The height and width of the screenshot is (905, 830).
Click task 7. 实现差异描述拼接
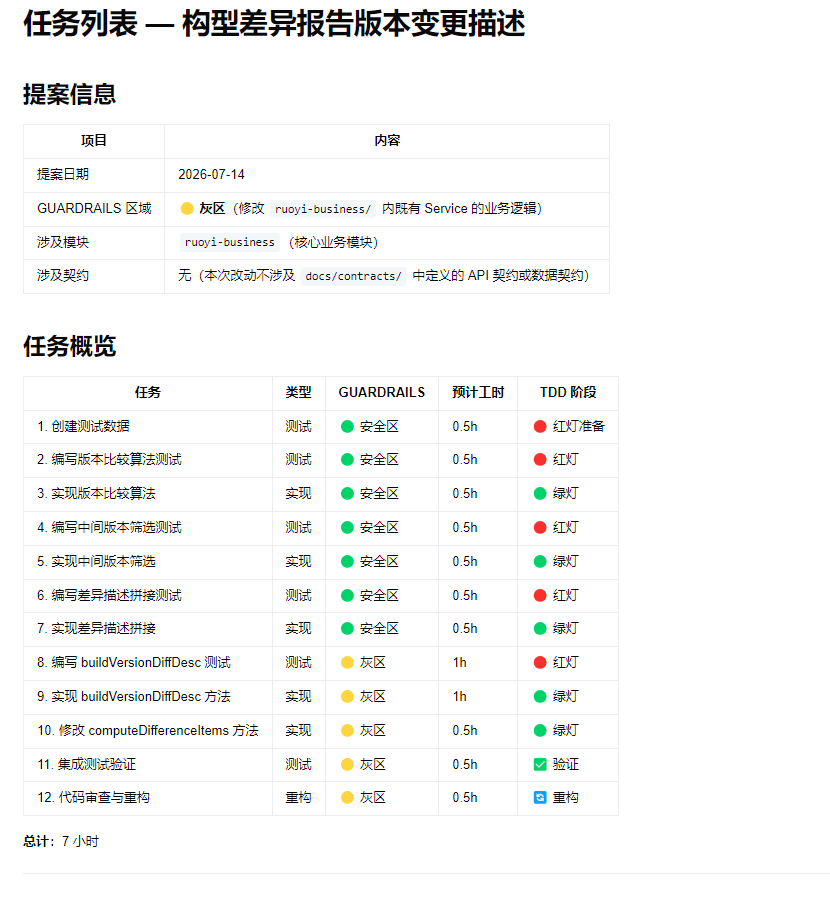point(96,629)
